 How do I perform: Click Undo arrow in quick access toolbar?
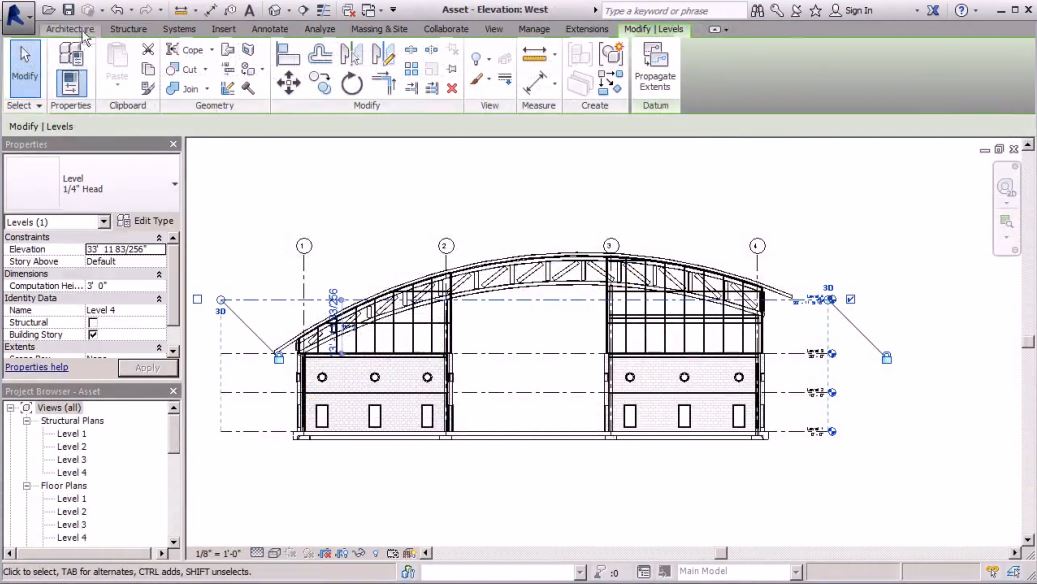click(x=117, y=10)
